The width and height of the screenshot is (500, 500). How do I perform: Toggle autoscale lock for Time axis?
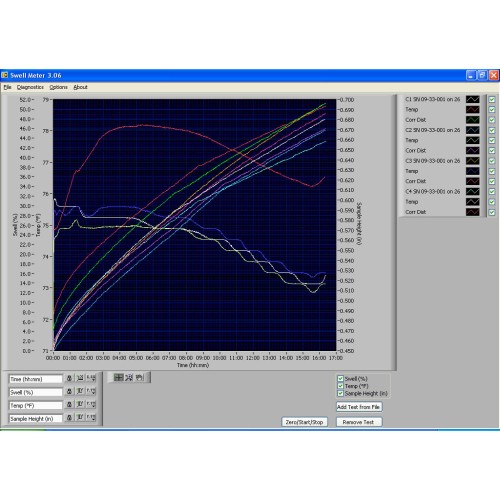[x=69, y=378]
